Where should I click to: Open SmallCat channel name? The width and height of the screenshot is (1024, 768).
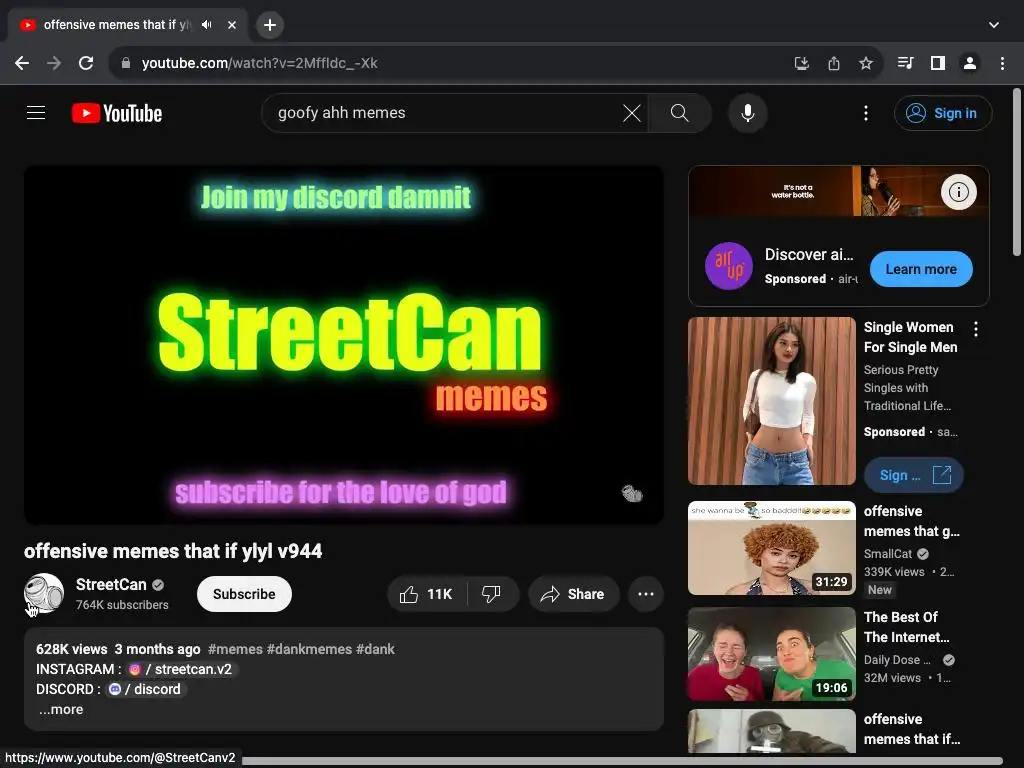tap(888, 554)
